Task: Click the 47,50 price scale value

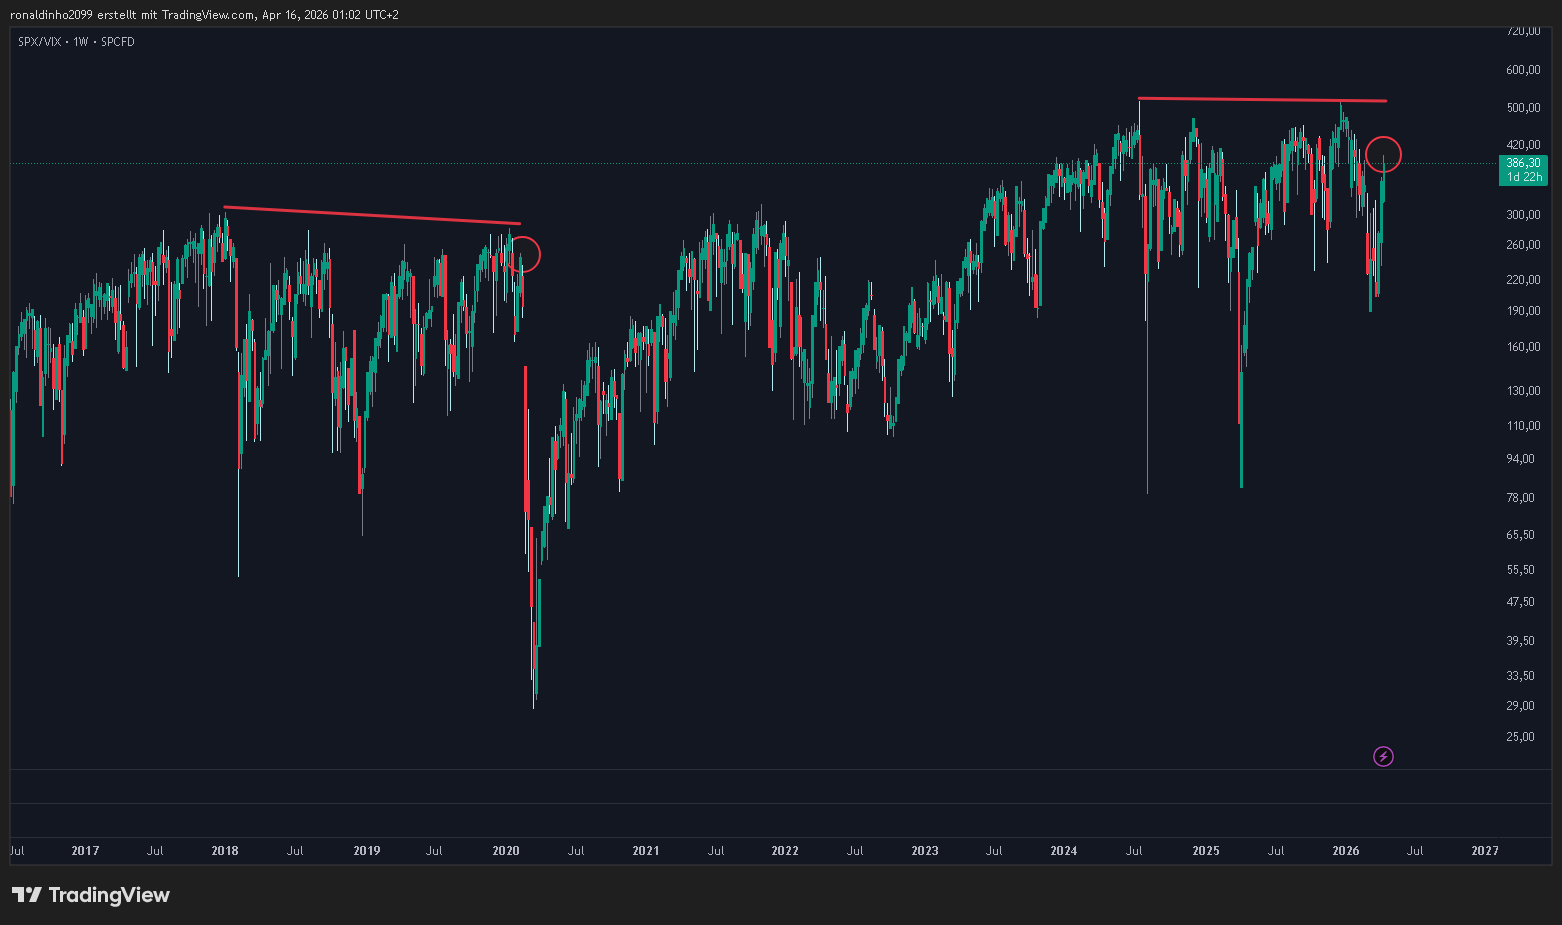Action: [x=1520, y=602]
